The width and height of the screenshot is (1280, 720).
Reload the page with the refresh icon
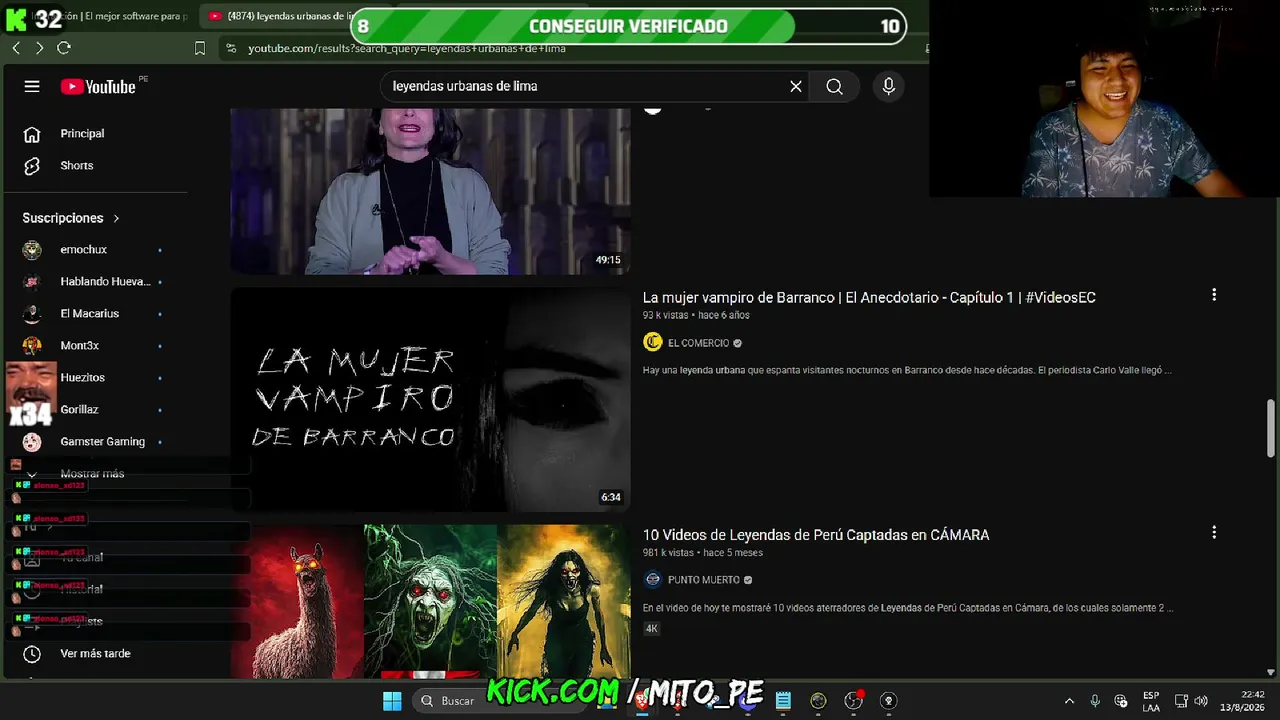(x=64, y=48)
